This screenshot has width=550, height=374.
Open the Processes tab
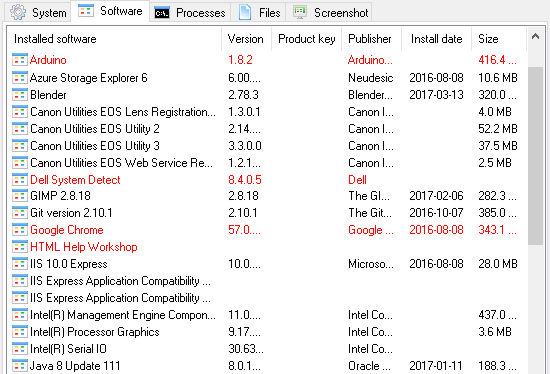coord(190,13)
